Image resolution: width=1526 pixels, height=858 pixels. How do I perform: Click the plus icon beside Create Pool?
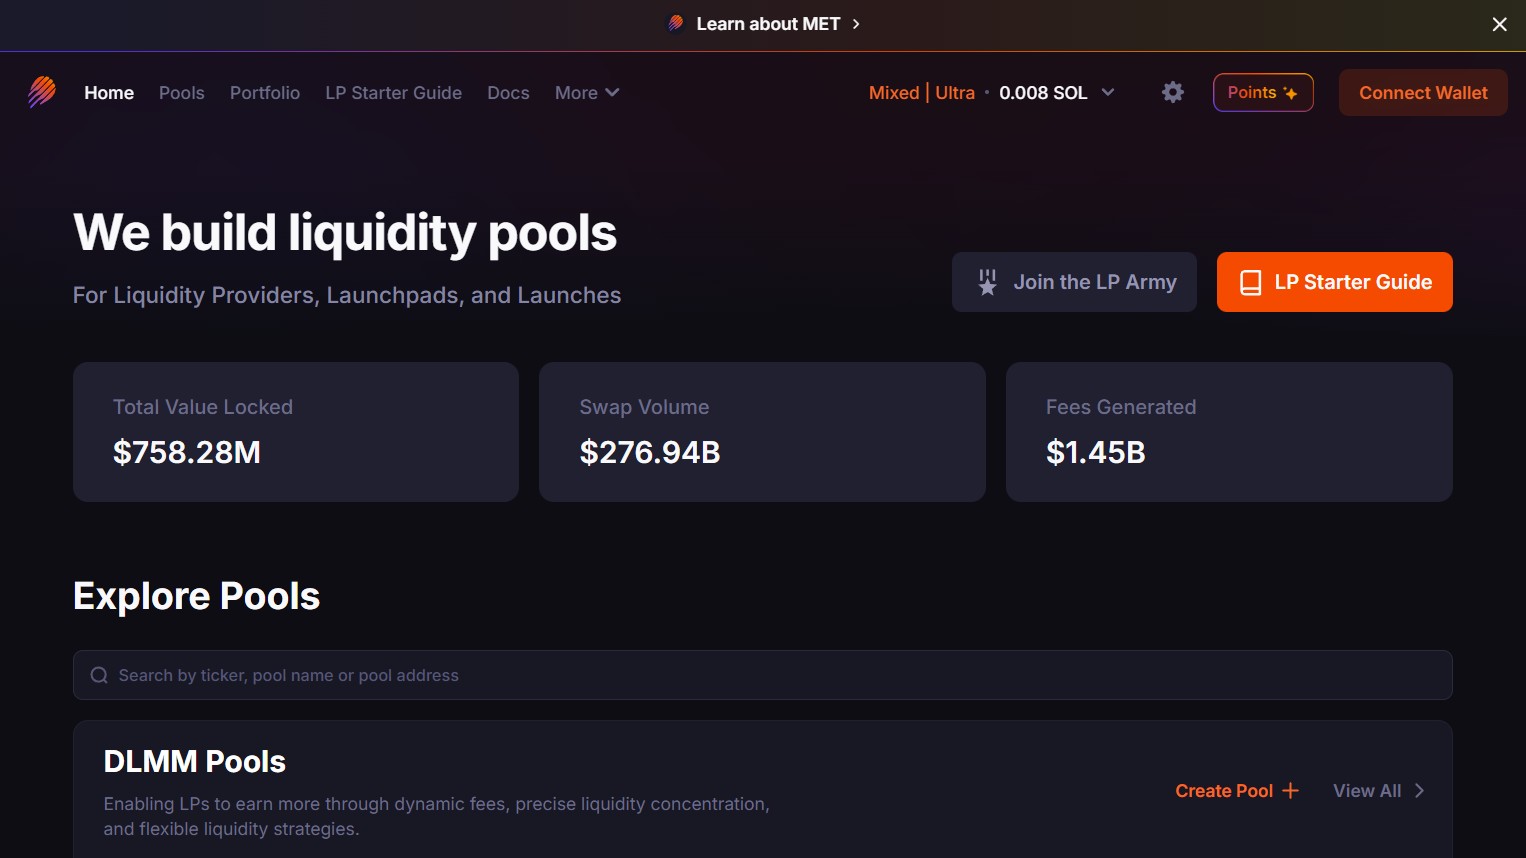pyautogui.click(x=1291, y=791)
